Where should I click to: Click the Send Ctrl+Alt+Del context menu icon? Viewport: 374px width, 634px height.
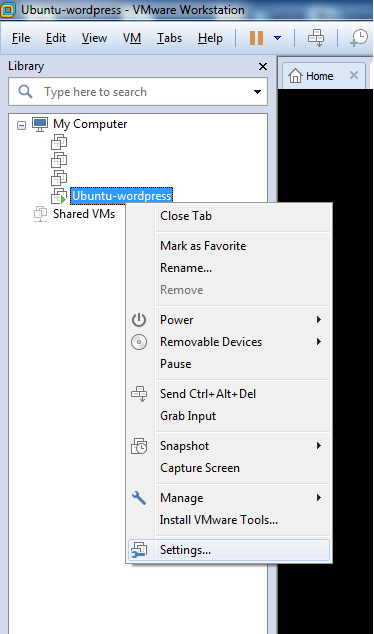tap(139, 394)
